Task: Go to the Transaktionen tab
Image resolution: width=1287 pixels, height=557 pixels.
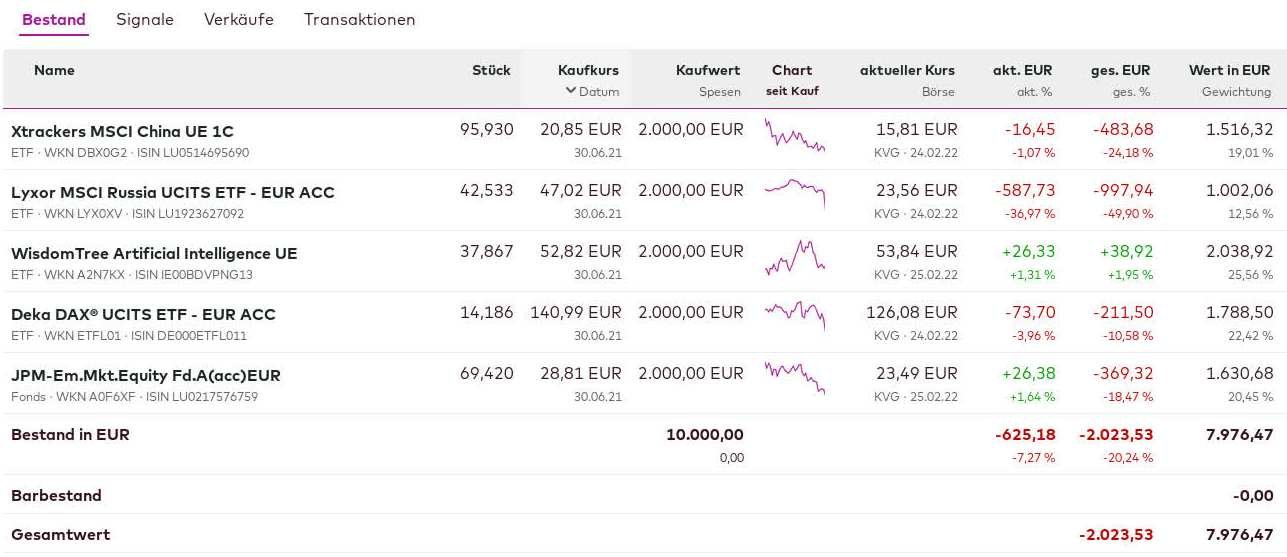Action: (x=360, y=20)
